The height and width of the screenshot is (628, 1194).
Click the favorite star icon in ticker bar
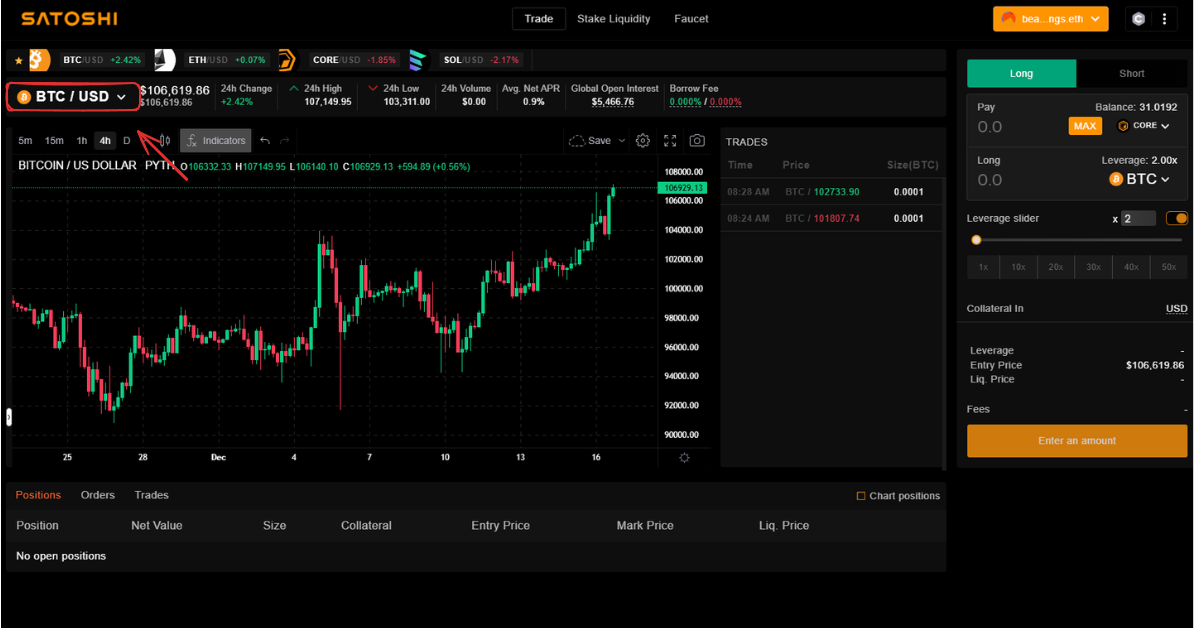pos(18,60)
